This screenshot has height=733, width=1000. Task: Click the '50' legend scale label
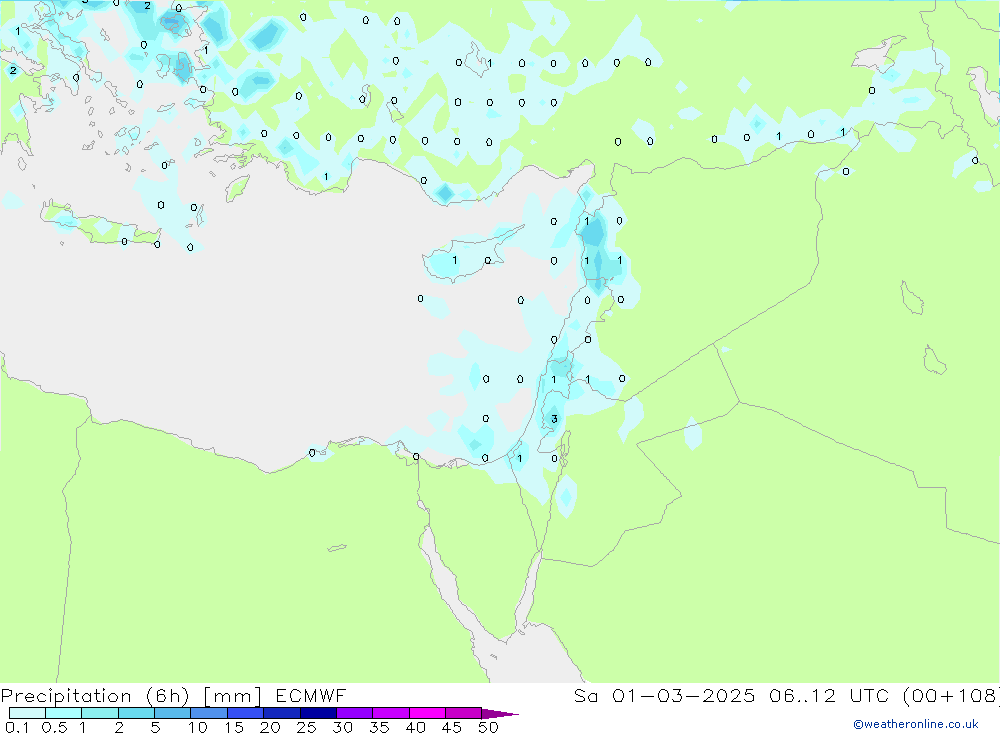tap(488, 727)
